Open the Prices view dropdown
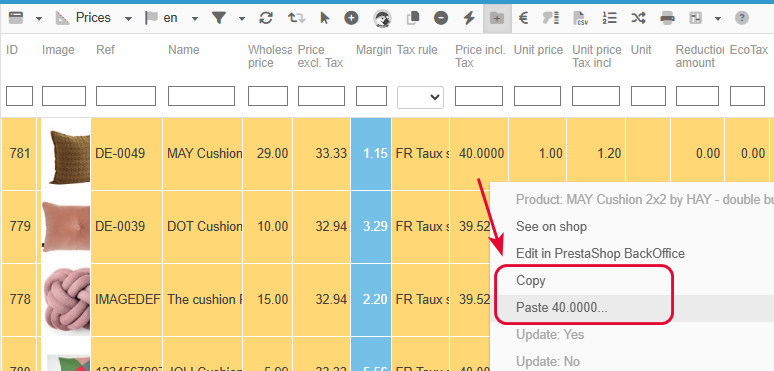 [94, 18]
